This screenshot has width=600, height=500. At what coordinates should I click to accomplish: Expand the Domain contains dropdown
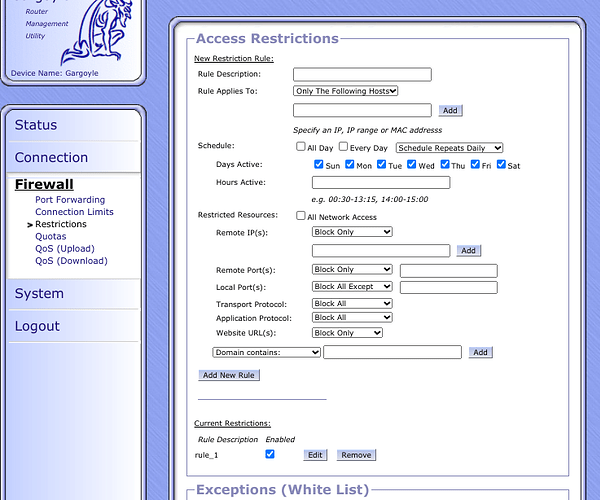tap(266, 352)
